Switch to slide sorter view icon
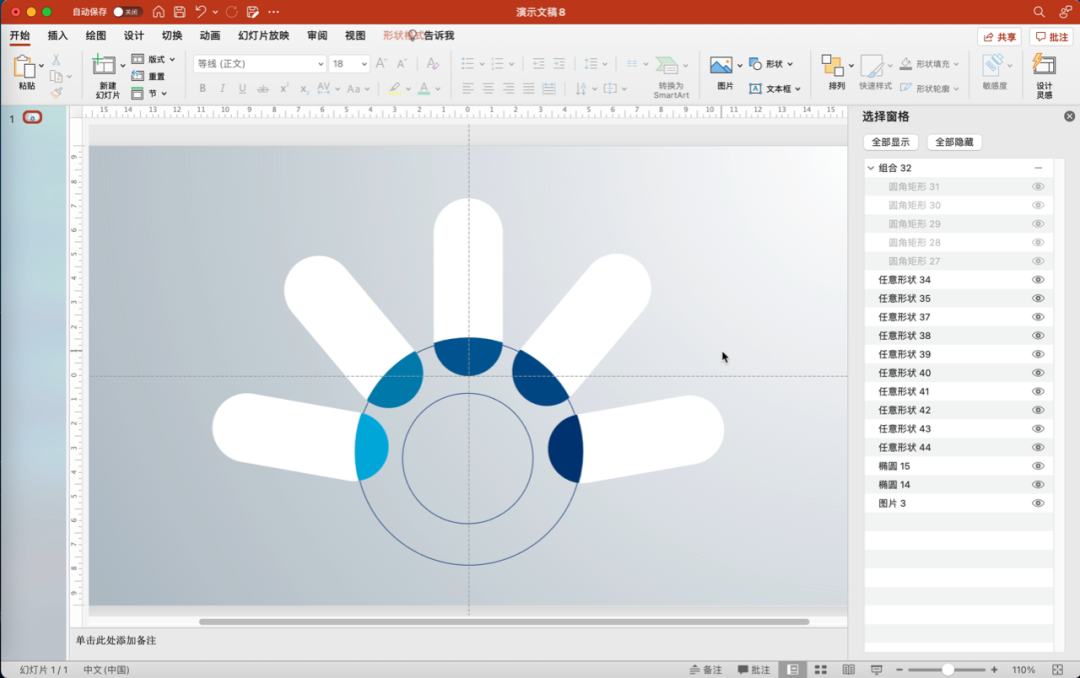1080x678 pixels. (x=820, y=669)
